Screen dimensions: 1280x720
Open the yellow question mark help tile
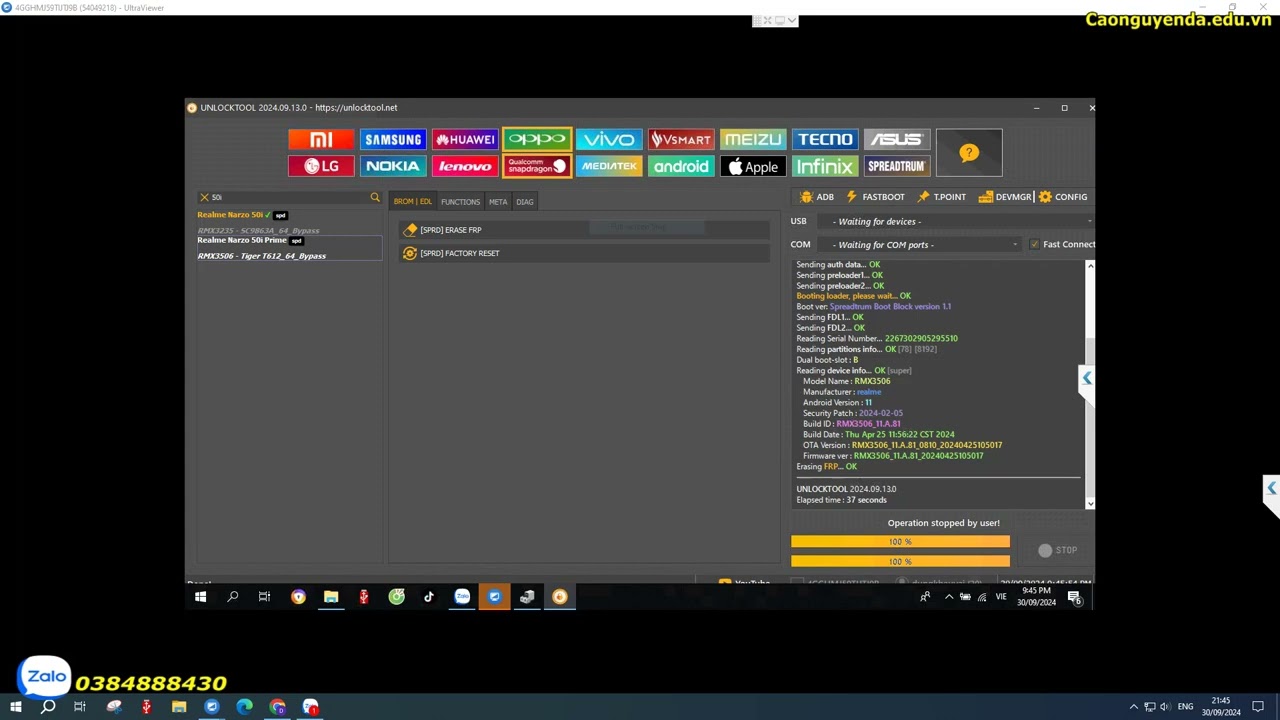click(x=969, y=153)
